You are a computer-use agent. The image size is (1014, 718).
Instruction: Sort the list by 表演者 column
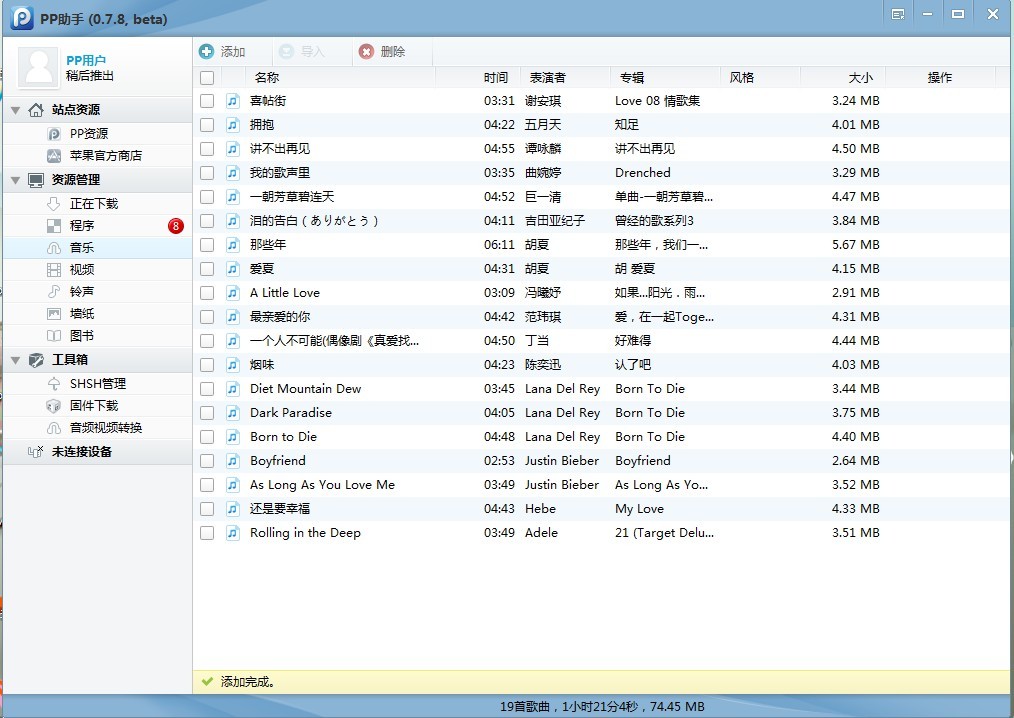[x=547, y=77]
